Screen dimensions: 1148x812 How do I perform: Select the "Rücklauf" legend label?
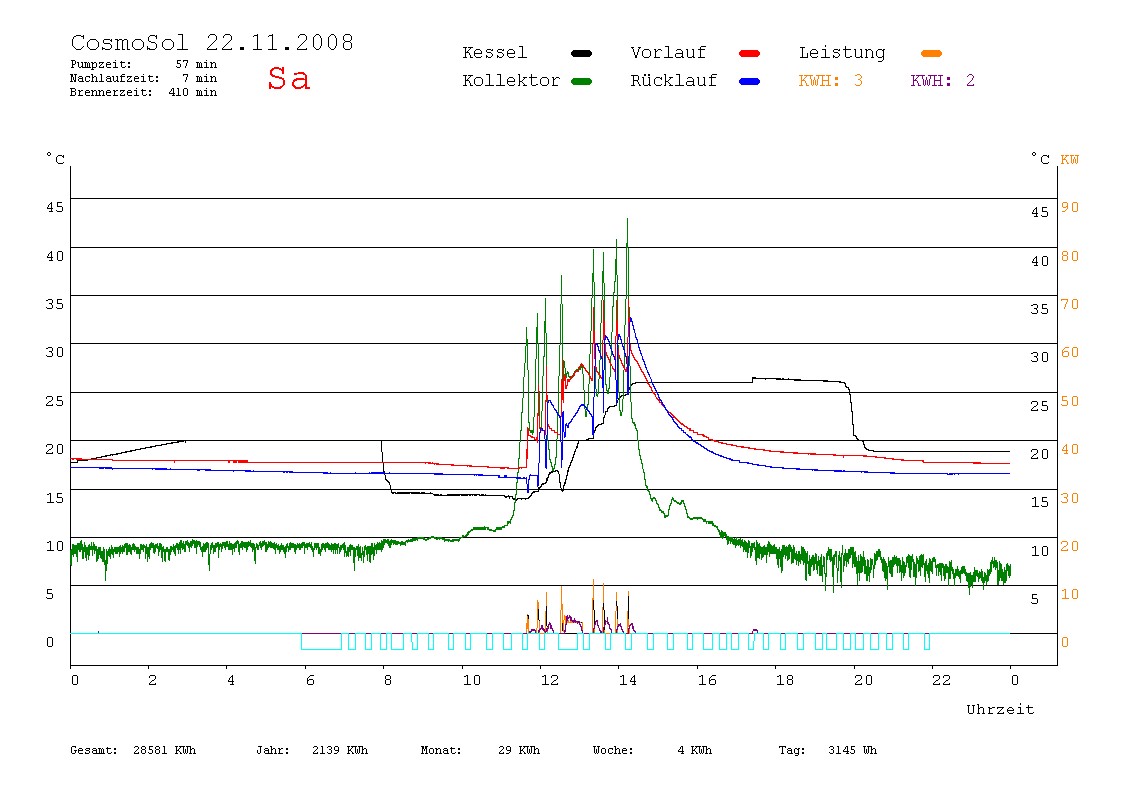674,81
